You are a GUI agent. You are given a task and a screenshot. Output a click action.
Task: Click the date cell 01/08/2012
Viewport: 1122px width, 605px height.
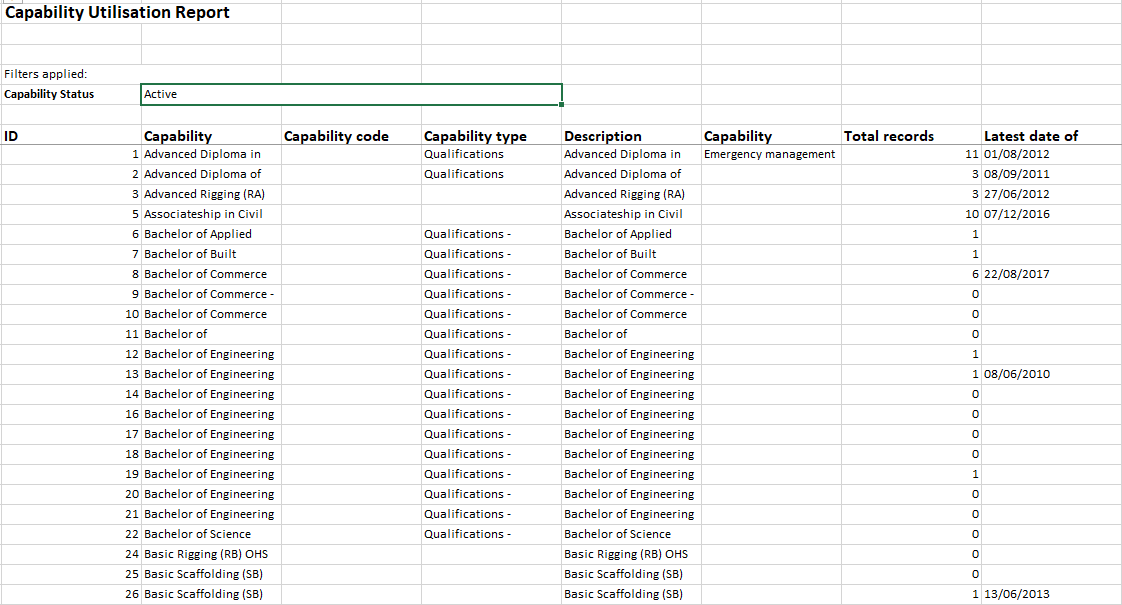pyautogui.click(x=1017, y=154)
